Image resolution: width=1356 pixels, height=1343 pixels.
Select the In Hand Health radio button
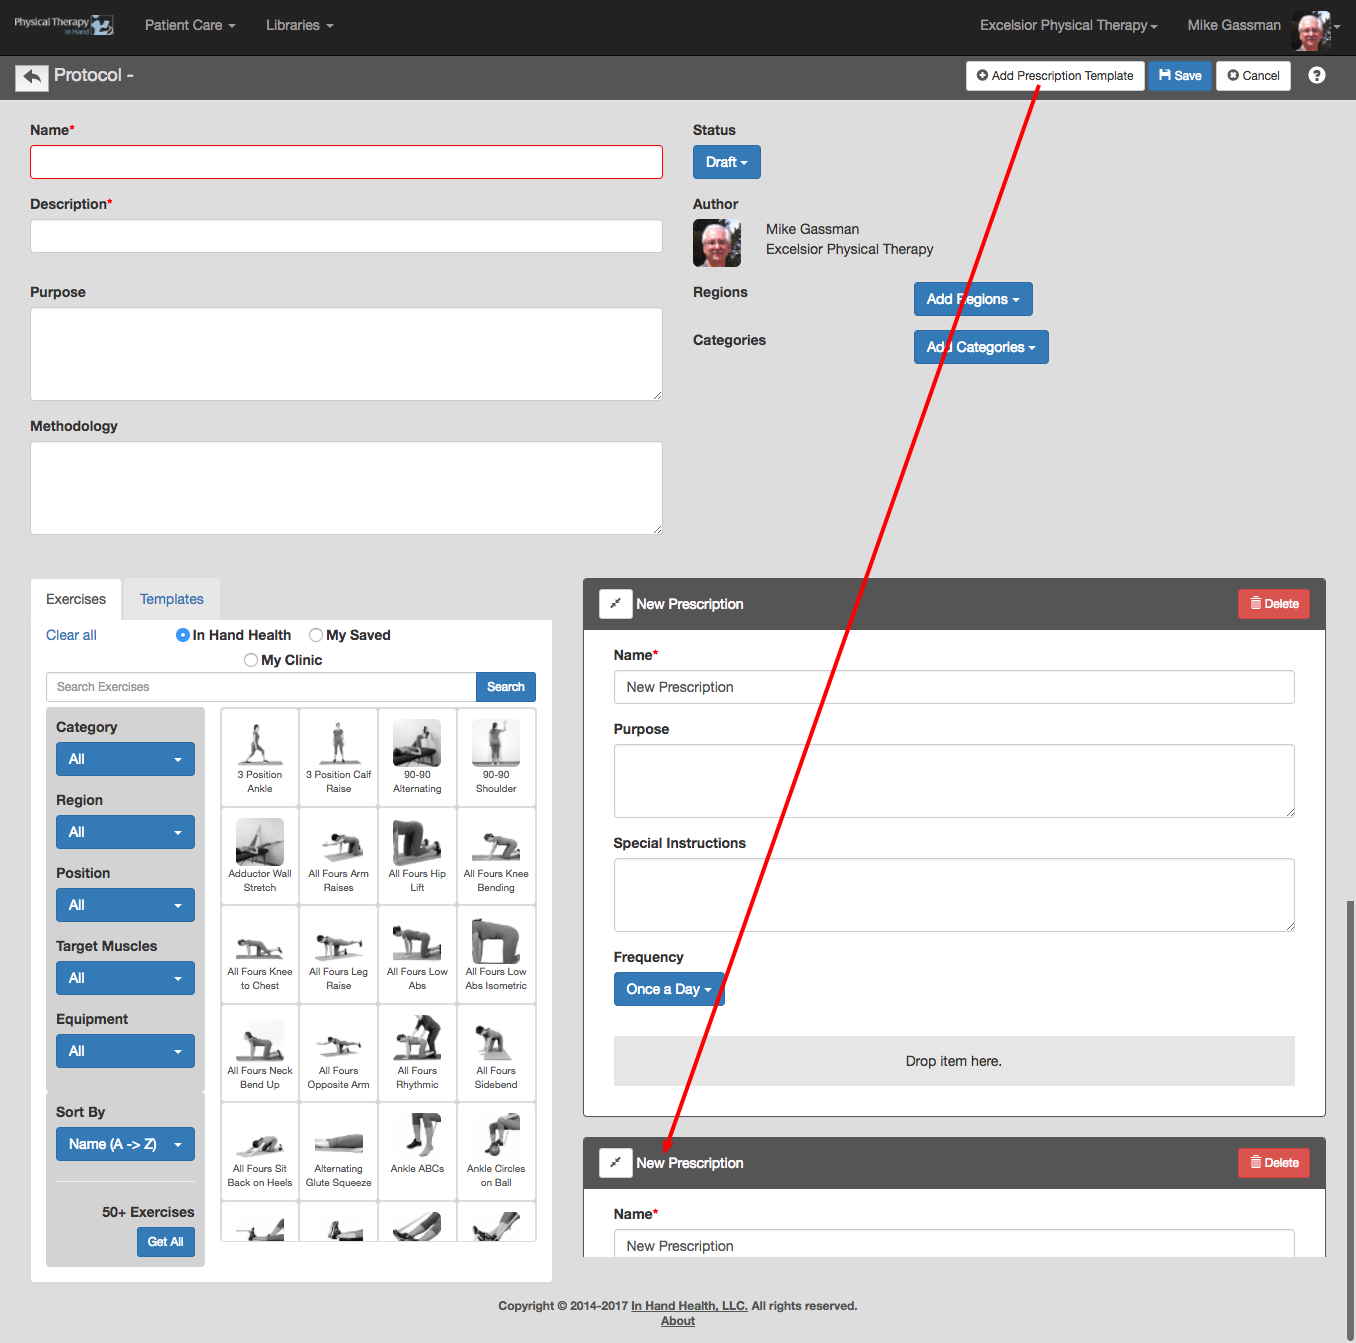click(x=183, y=635)
